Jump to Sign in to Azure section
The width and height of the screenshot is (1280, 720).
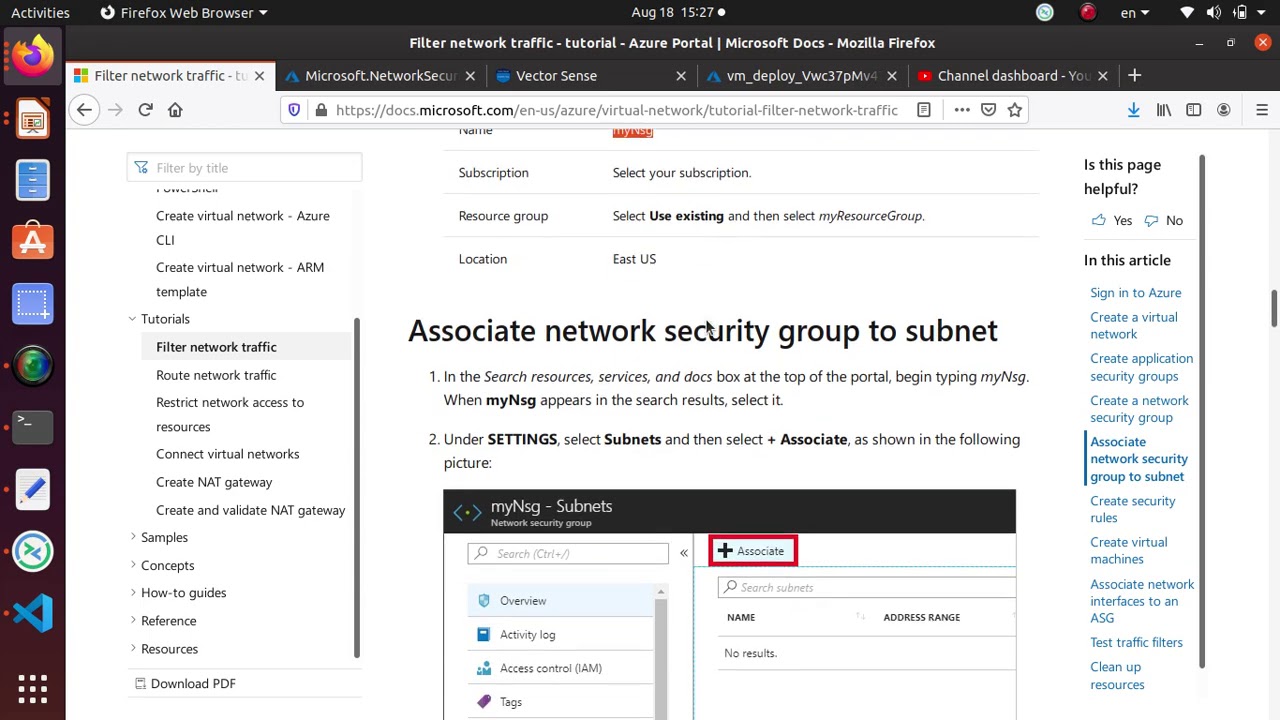pyautogui.click(x=1135, y=293)
